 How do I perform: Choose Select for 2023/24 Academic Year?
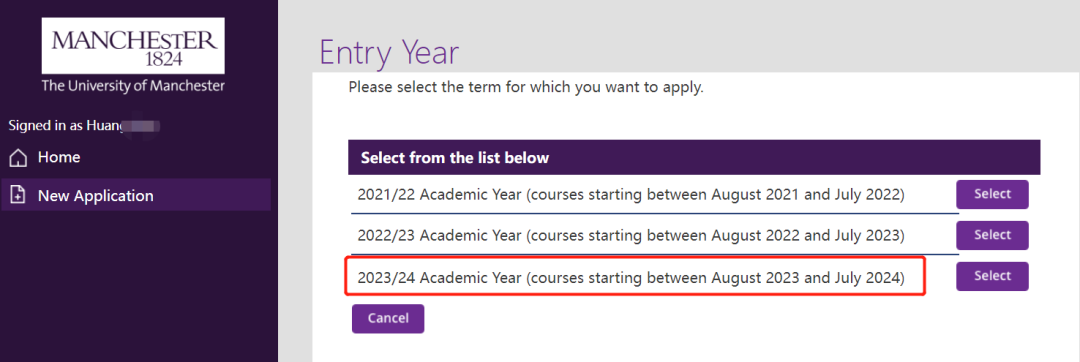[992, 276]
